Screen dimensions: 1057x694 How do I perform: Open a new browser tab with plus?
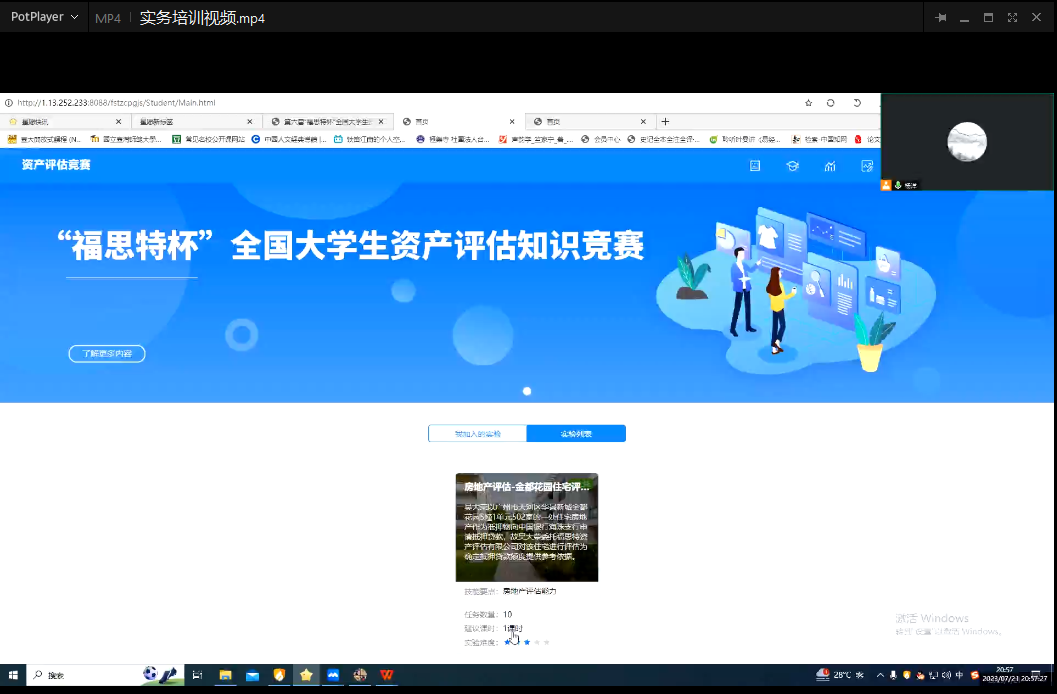coord(665,122)
